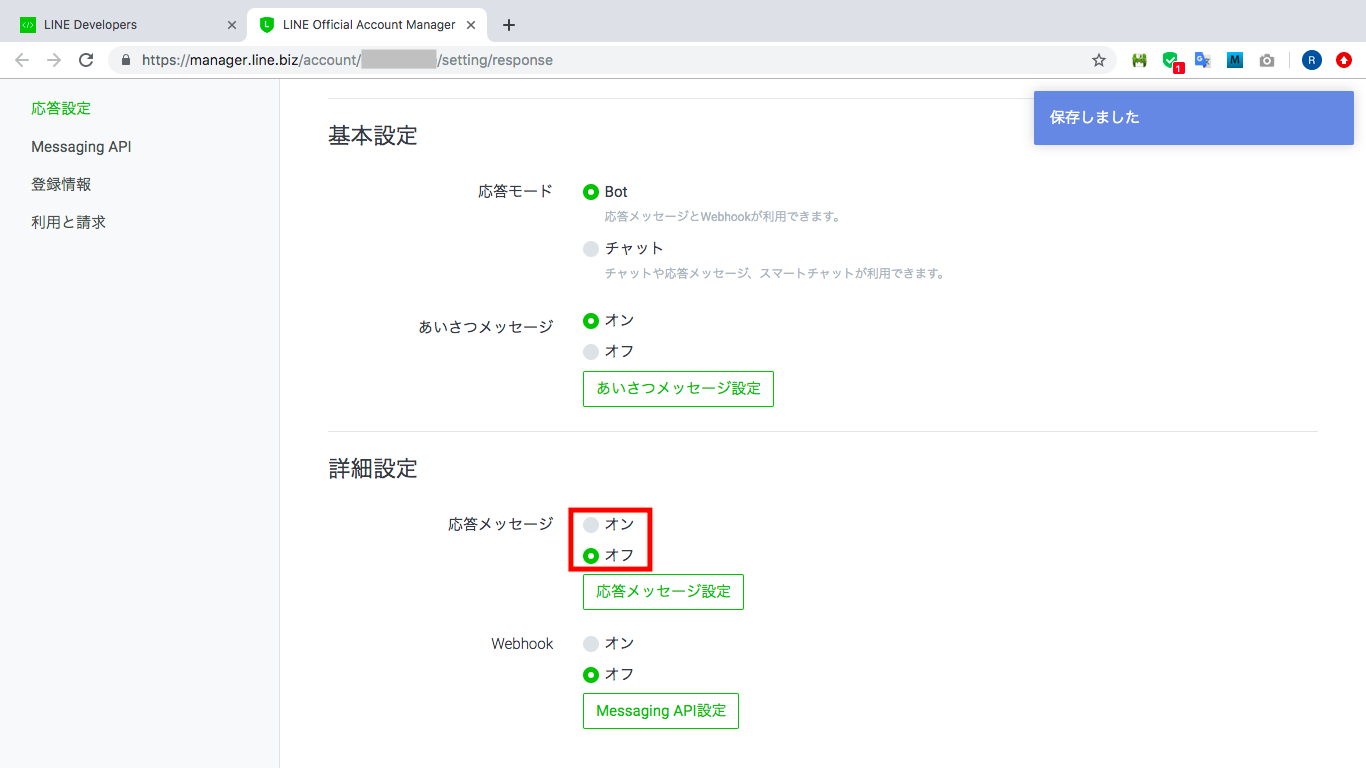
Task: Click the 詳細設定 section heading
Action: (373, 468)
